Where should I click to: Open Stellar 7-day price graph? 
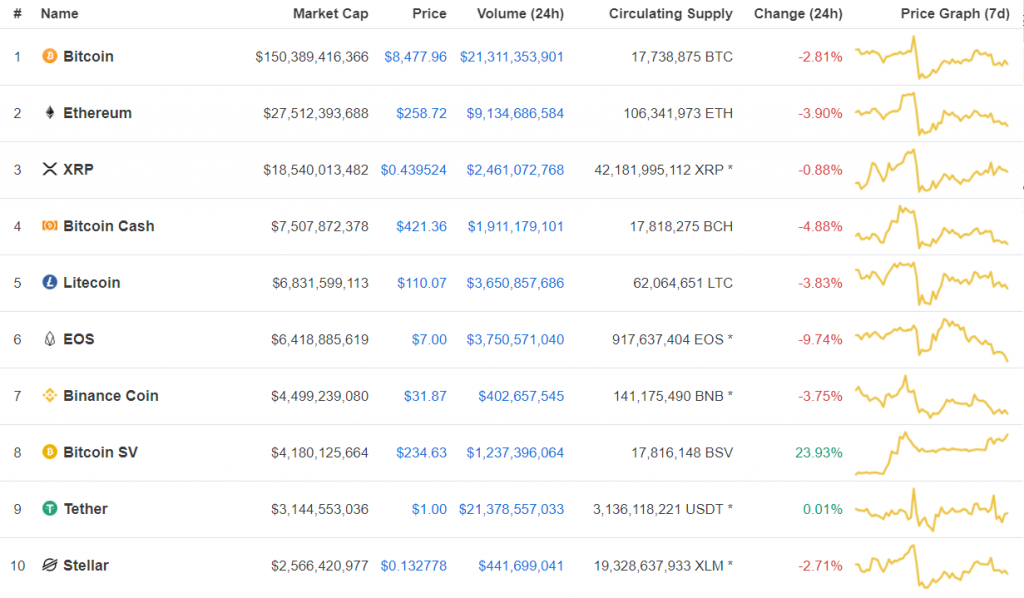click(x=932, y=566)
